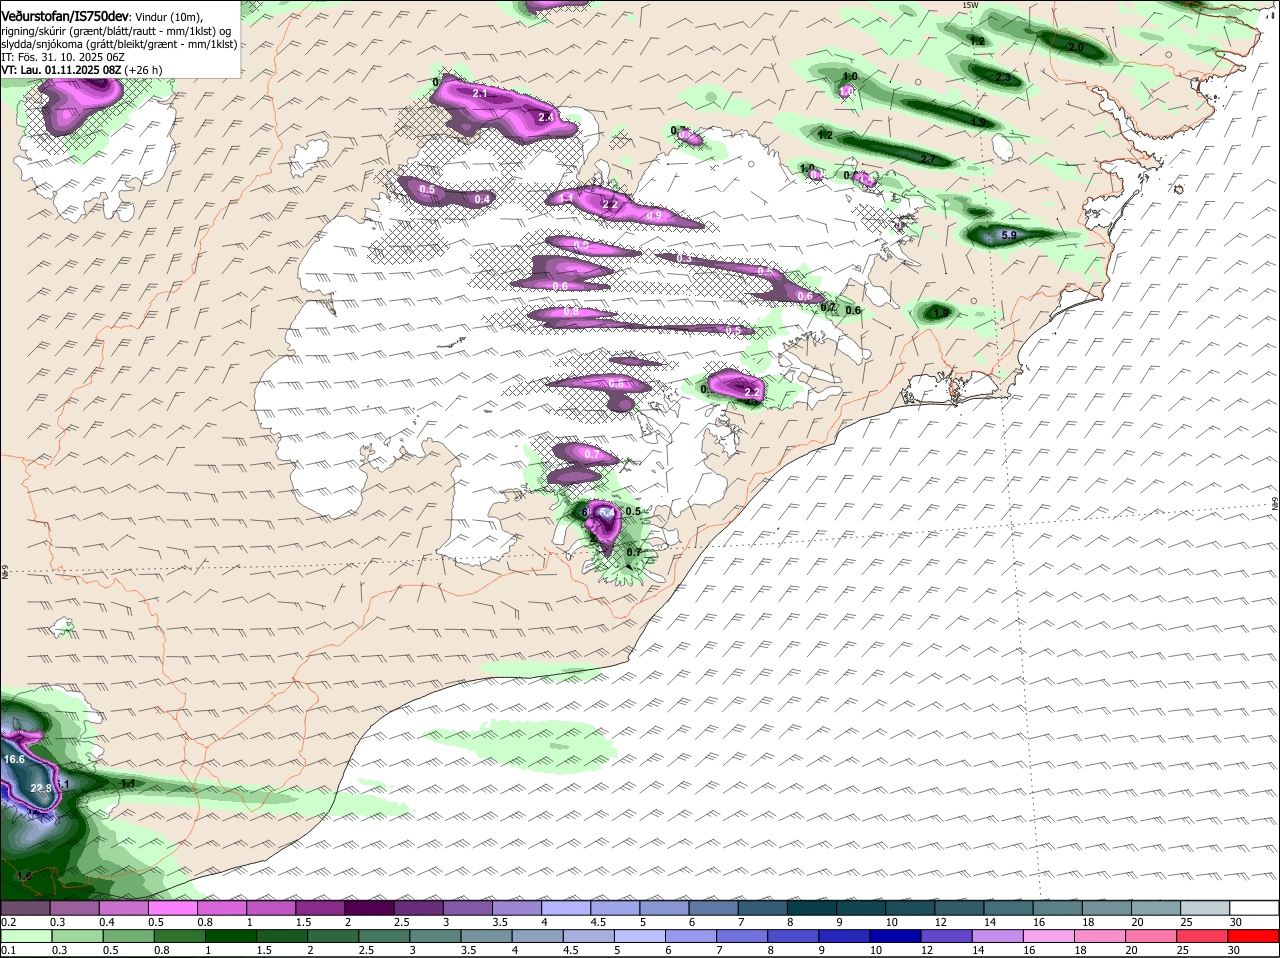The height and width of the screenshot is (958, 1280).
Task: Click bottom legend swatch between 4.5 and 5
Action: click(589, 936)
